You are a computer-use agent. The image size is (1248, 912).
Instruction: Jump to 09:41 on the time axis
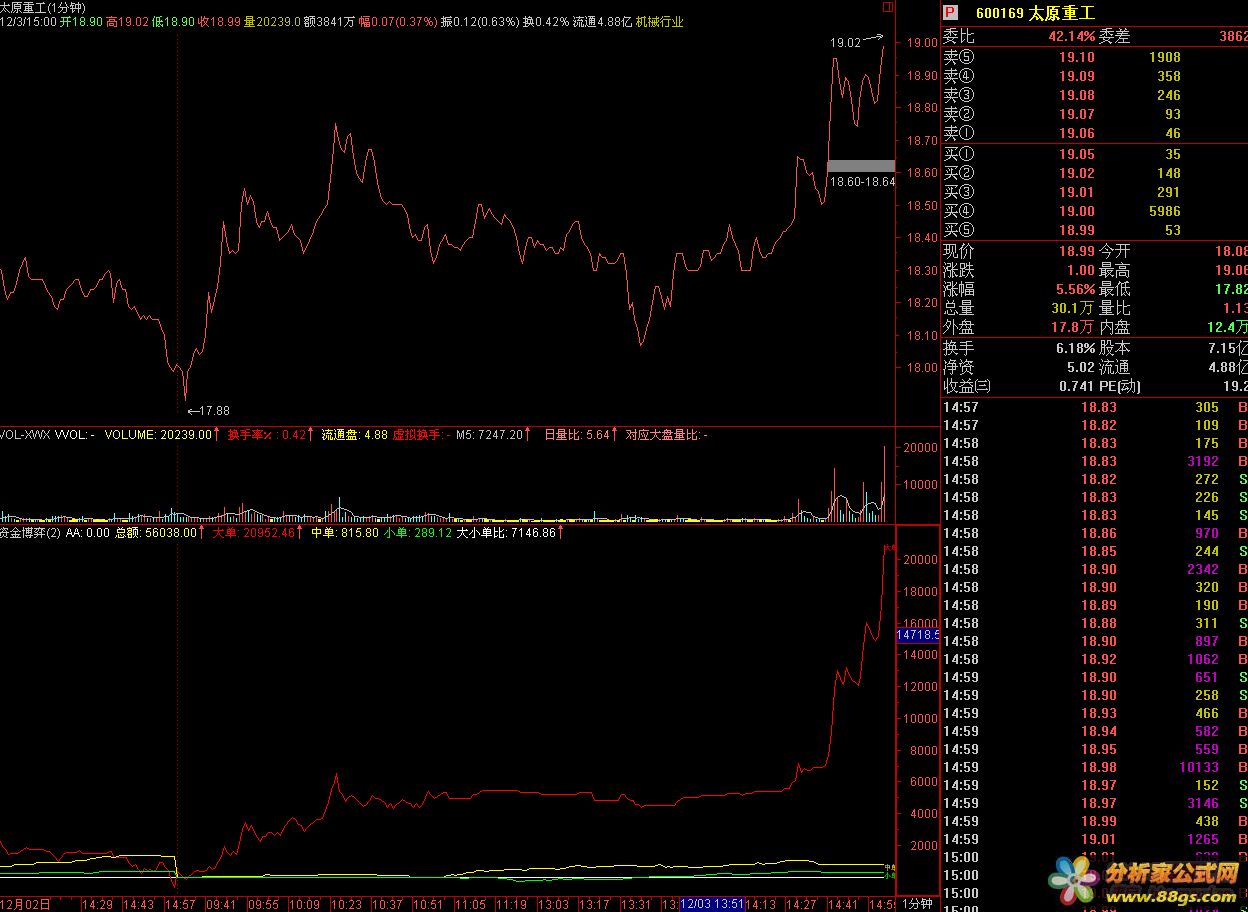220,903
